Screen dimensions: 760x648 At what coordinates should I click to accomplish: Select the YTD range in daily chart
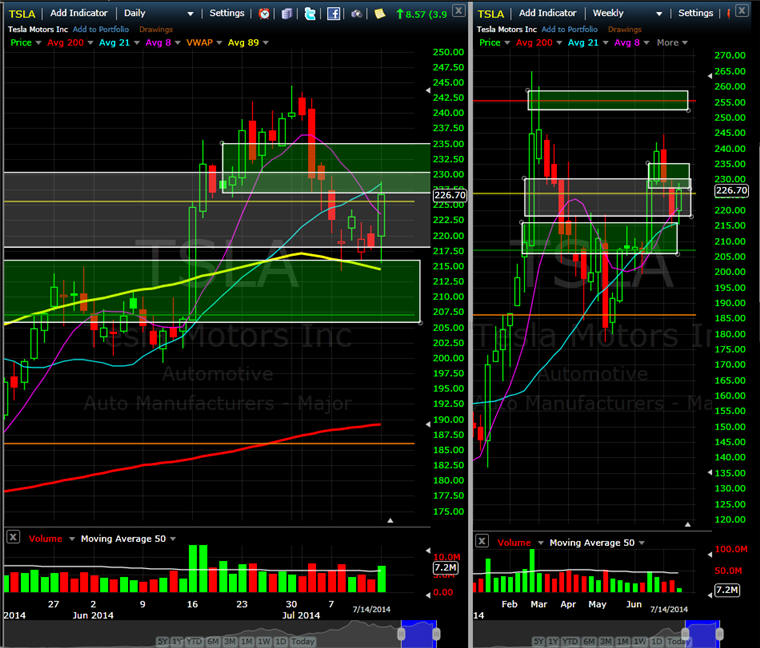coord(194,642)
